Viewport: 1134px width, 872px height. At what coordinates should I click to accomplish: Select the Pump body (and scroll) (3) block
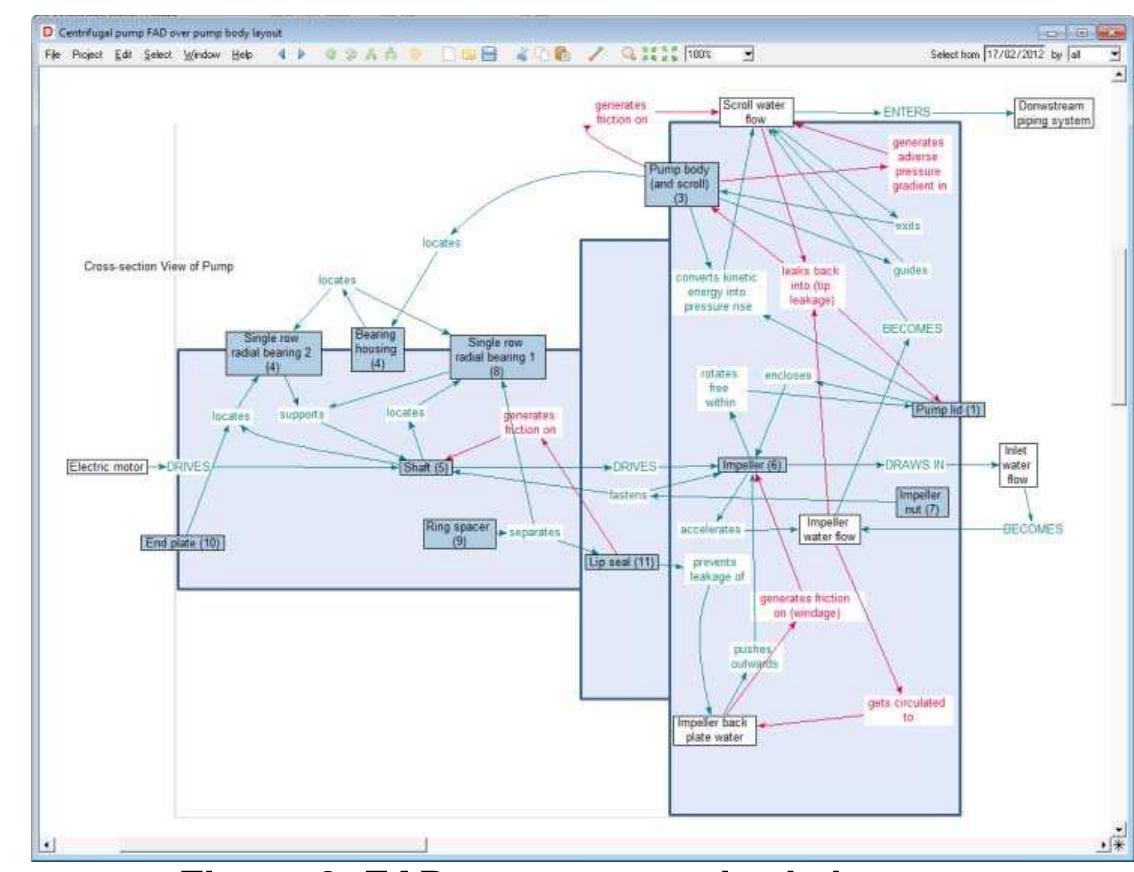click(x=681, y=184)
